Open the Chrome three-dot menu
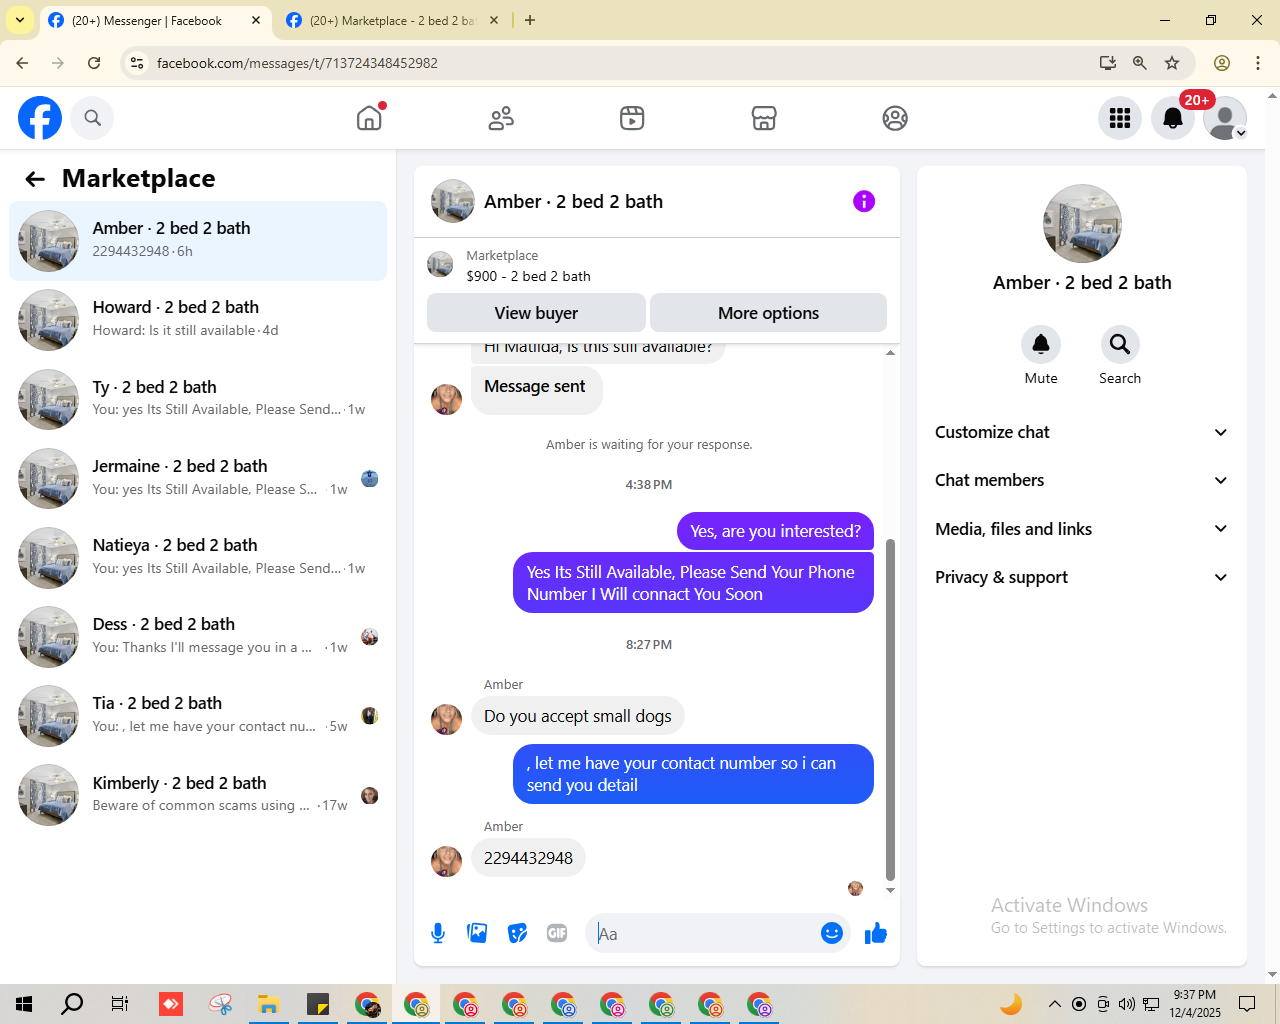The width and height of the screenshot is (1280, 1024). 1258,63
